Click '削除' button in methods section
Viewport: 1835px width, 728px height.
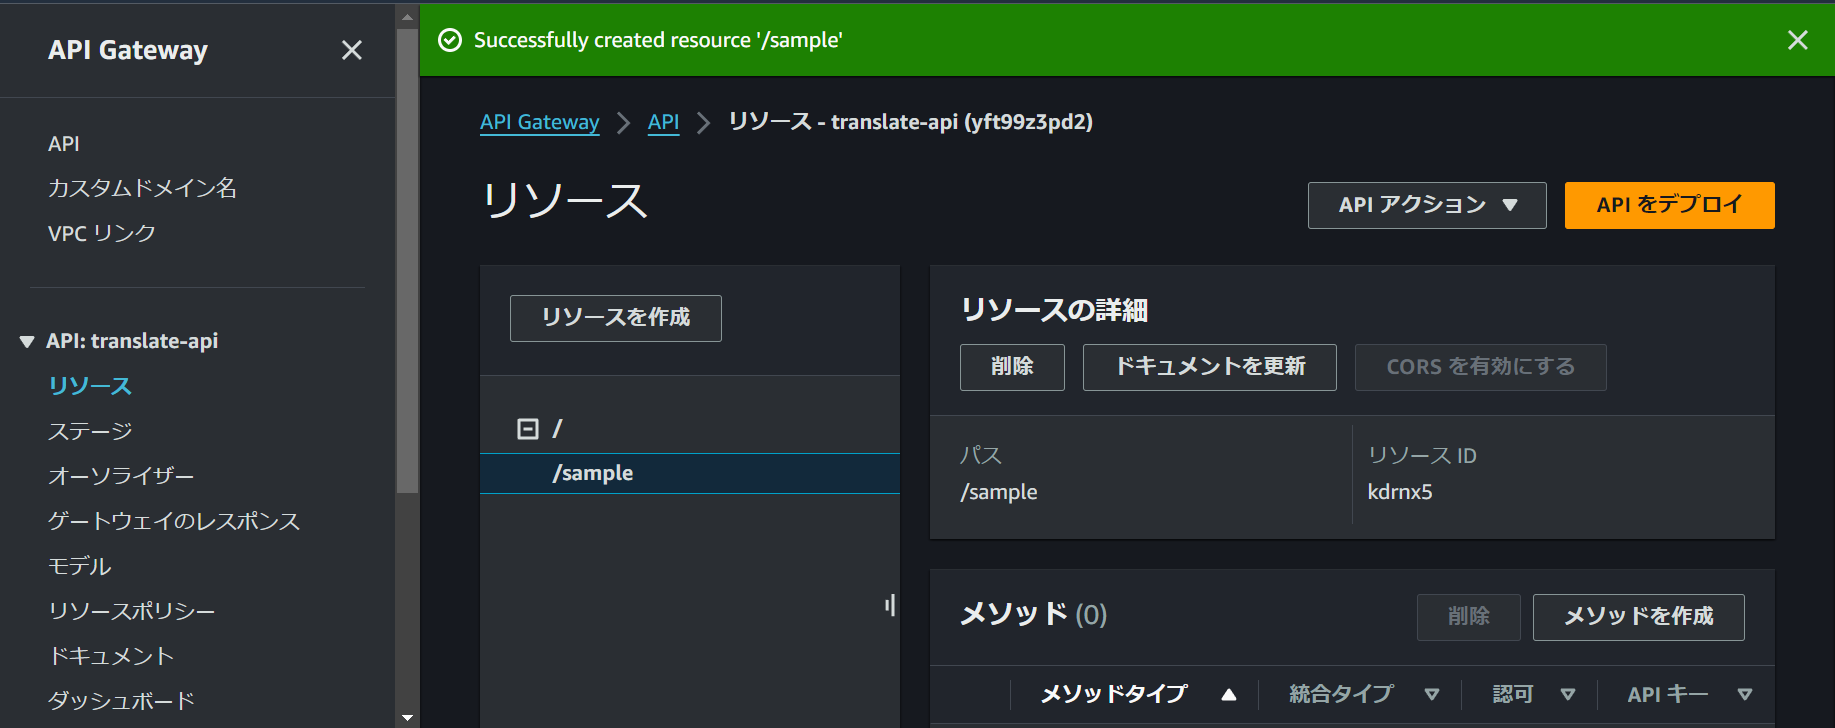(1469, 617)
